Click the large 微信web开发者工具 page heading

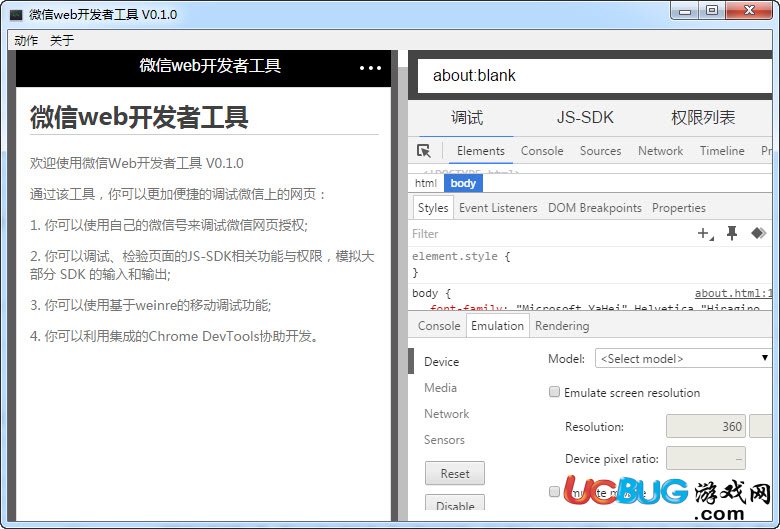139,117
